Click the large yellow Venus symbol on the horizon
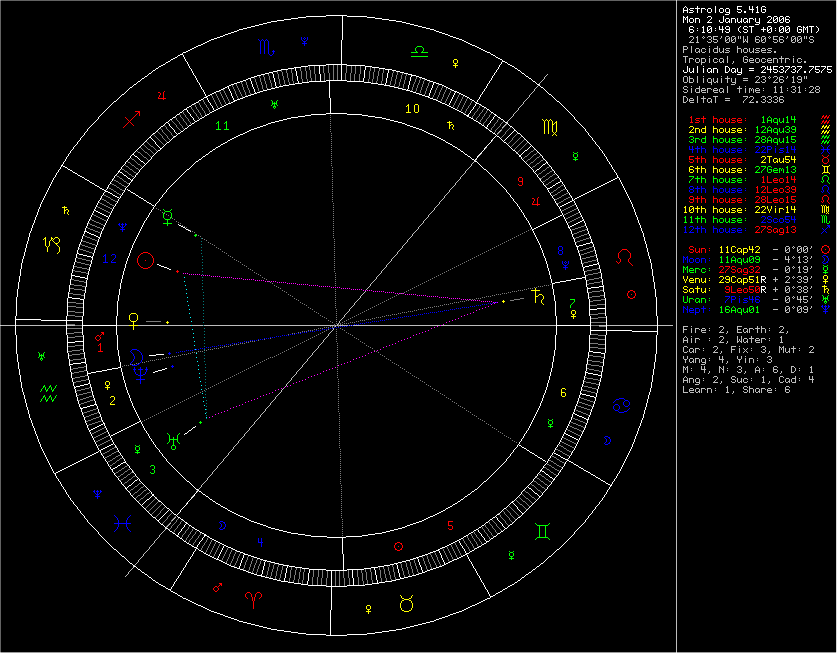 coord(133,321)
